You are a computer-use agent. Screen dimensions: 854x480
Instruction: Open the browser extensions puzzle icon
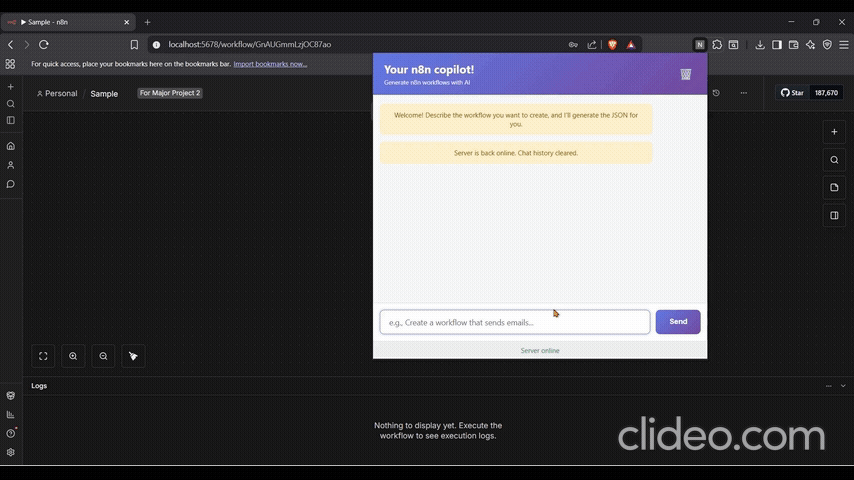[717, 45]
